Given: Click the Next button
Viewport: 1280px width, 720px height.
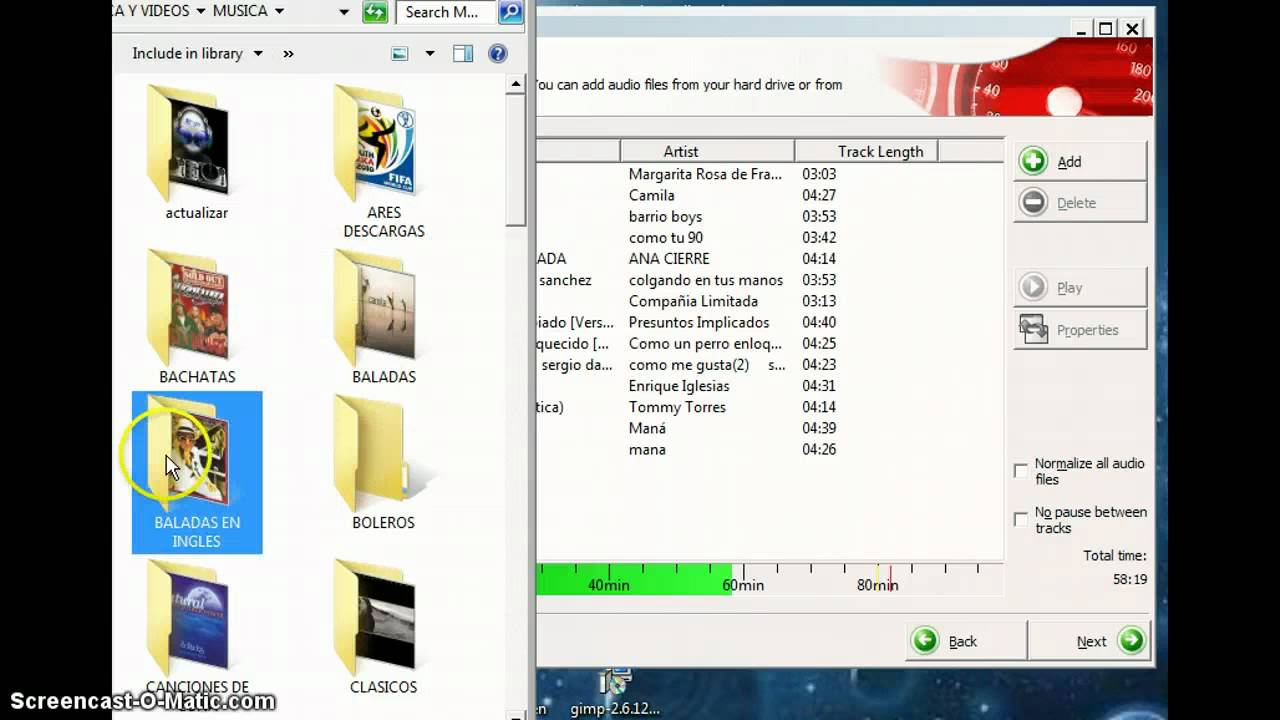Looking at the screenshot, I should click(x=1088, y=641).
